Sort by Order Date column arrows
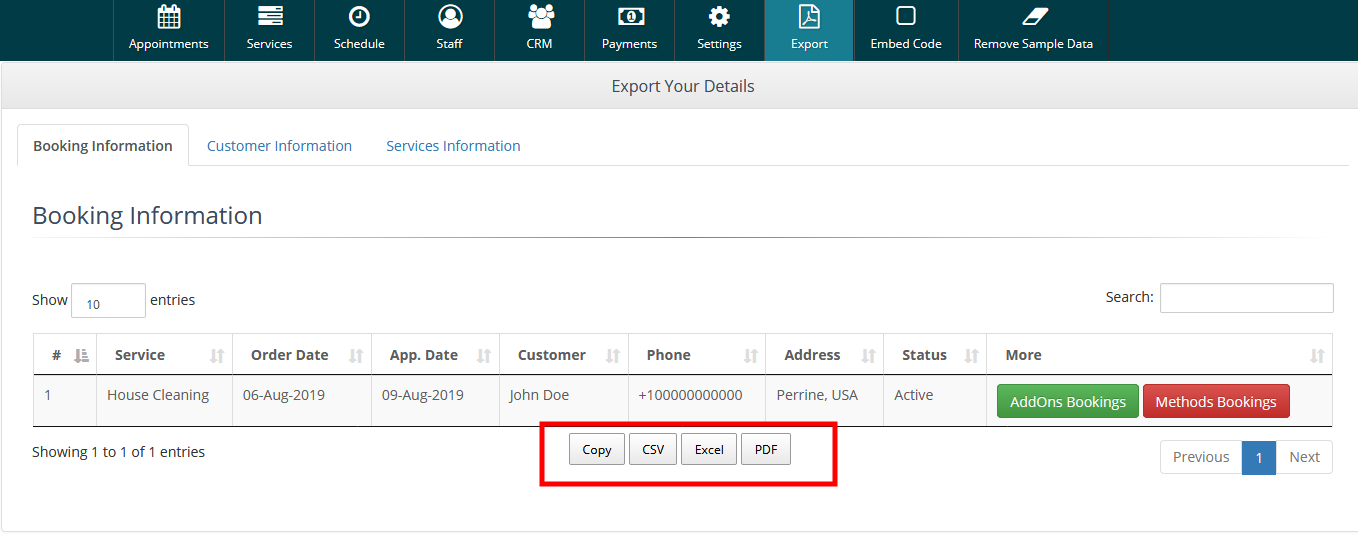Screen dimensions: 1358x550 pyautogui.click(x=355, y=356)
